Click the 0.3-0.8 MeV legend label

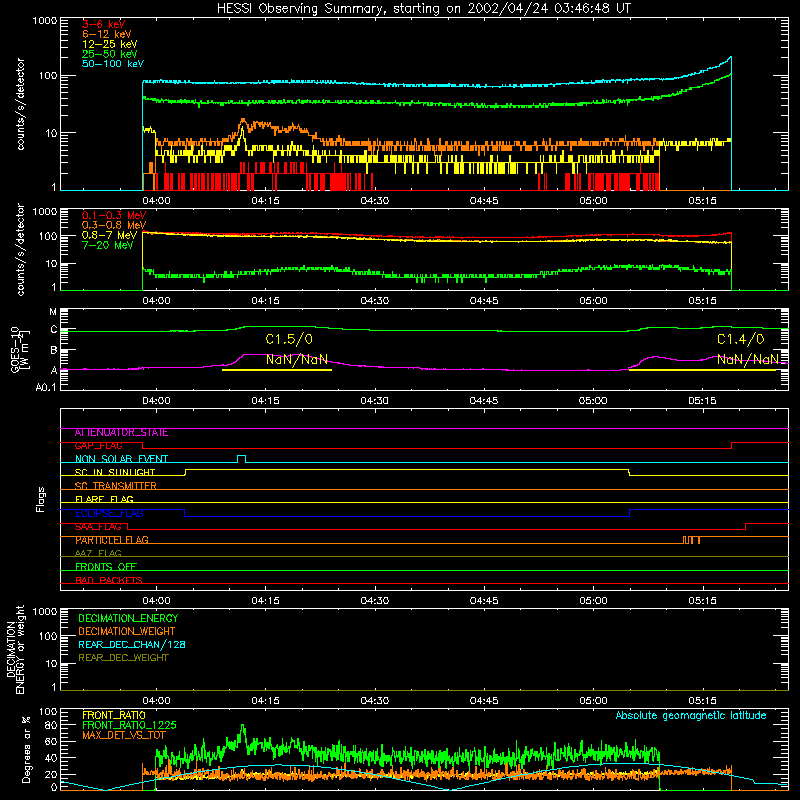[114, 225]
